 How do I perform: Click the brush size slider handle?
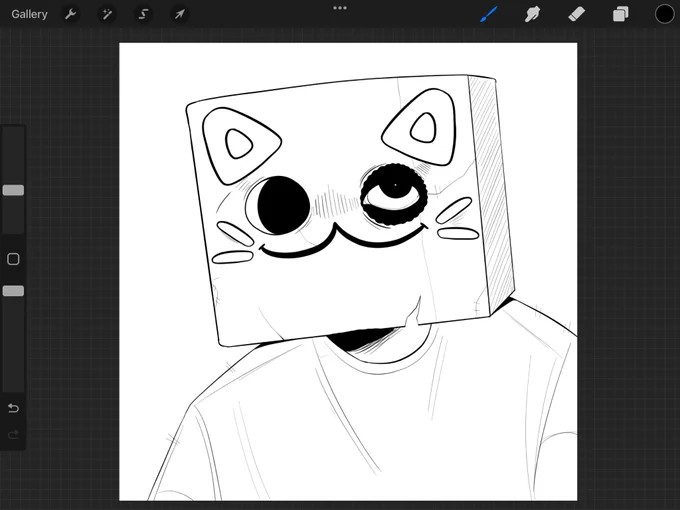tap(13, 190)
